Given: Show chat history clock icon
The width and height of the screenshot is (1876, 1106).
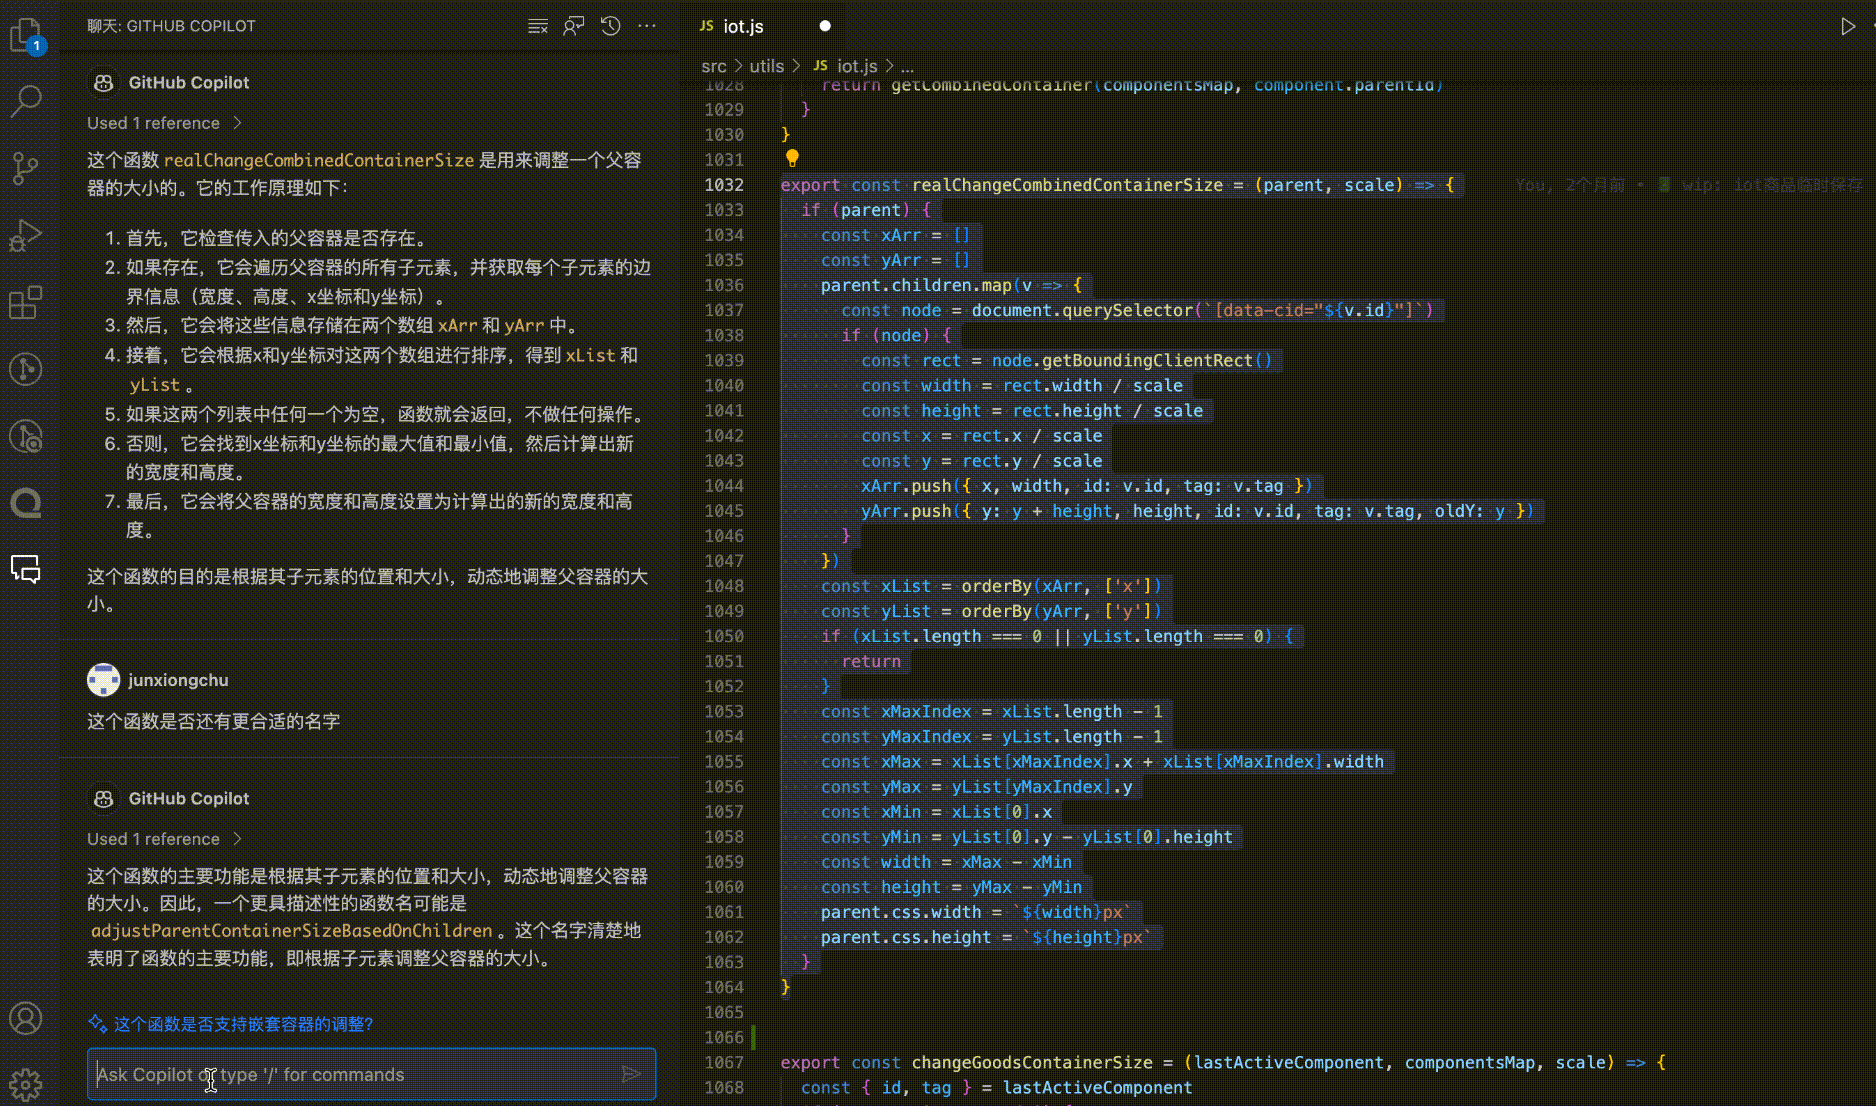Looking at the screenshot, I should pos(610,26).
